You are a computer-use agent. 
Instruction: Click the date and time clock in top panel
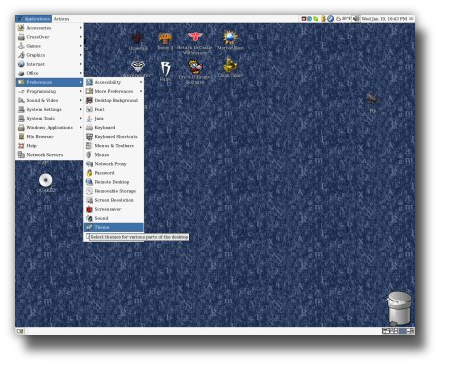tap(384, 19)
